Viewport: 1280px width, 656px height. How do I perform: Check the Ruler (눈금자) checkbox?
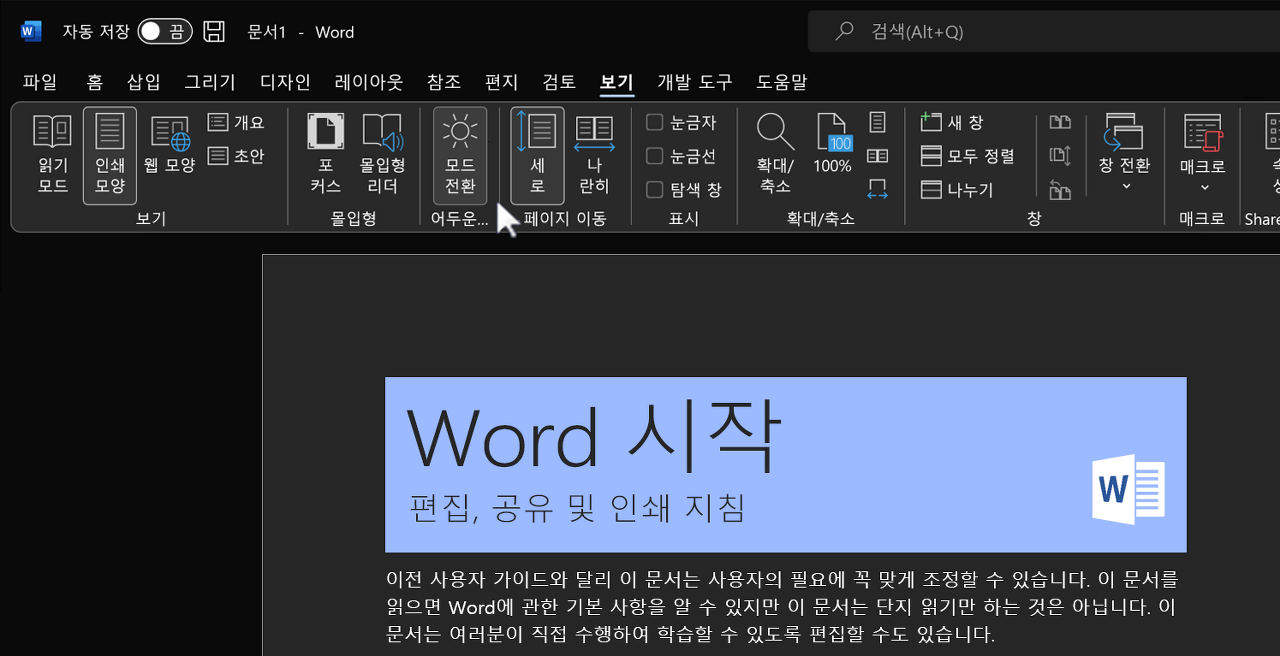pos(655,123)
